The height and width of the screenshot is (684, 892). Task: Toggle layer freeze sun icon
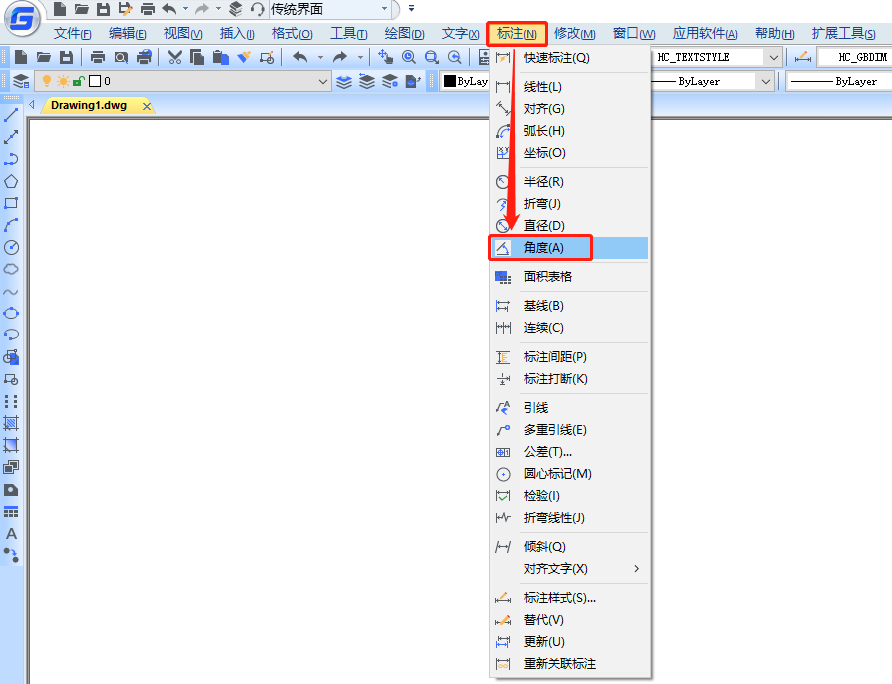click(x=63, y=81)
